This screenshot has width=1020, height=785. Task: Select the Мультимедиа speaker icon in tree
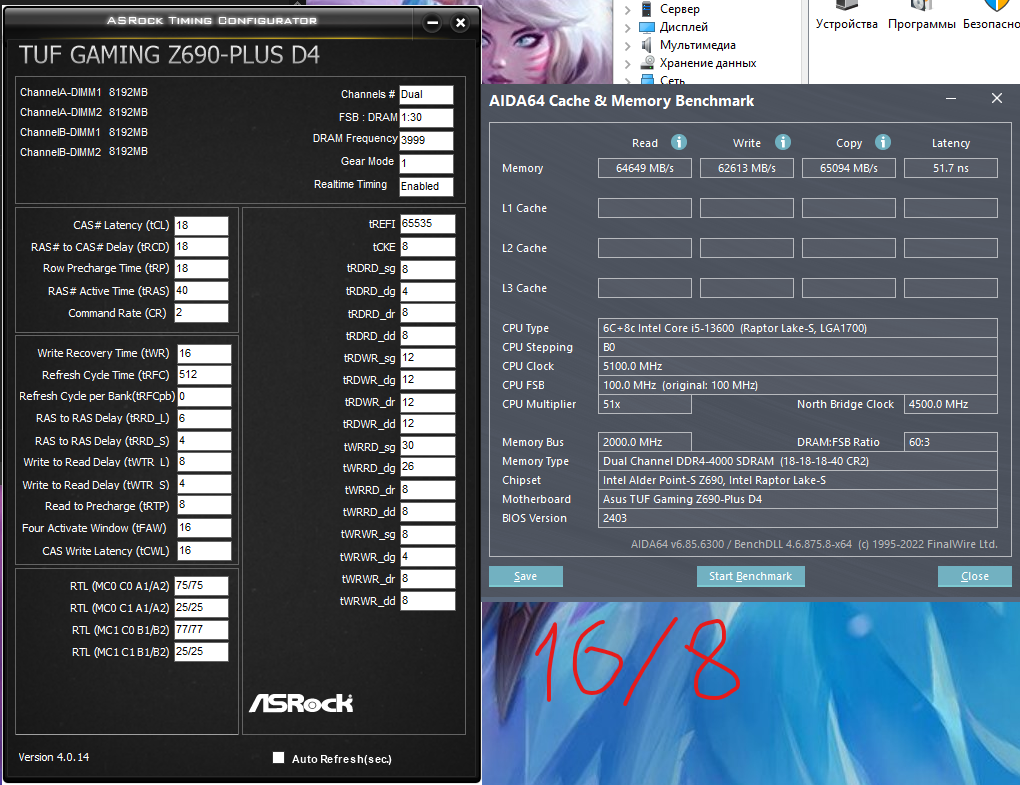[647, 45]
